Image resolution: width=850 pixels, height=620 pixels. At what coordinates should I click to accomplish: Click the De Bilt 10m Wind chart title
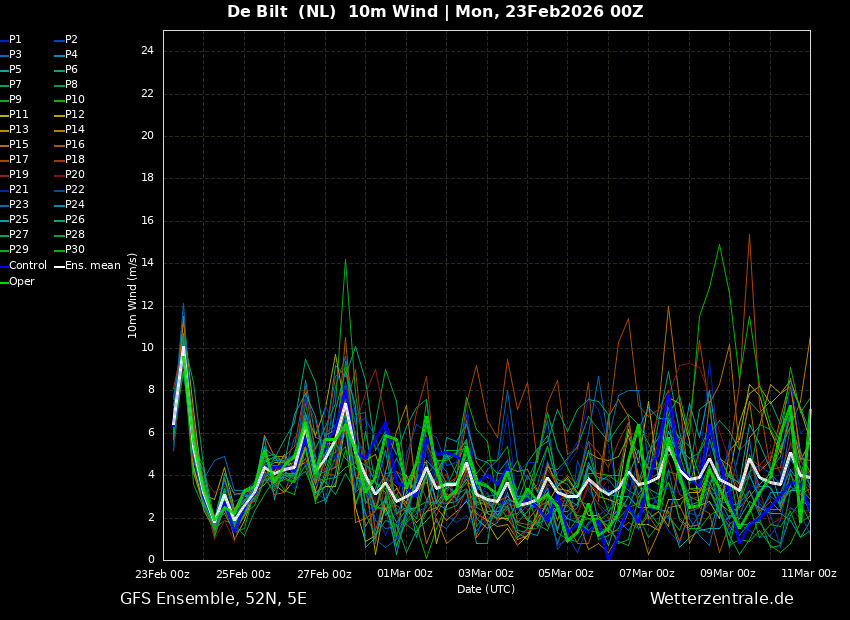435,12
